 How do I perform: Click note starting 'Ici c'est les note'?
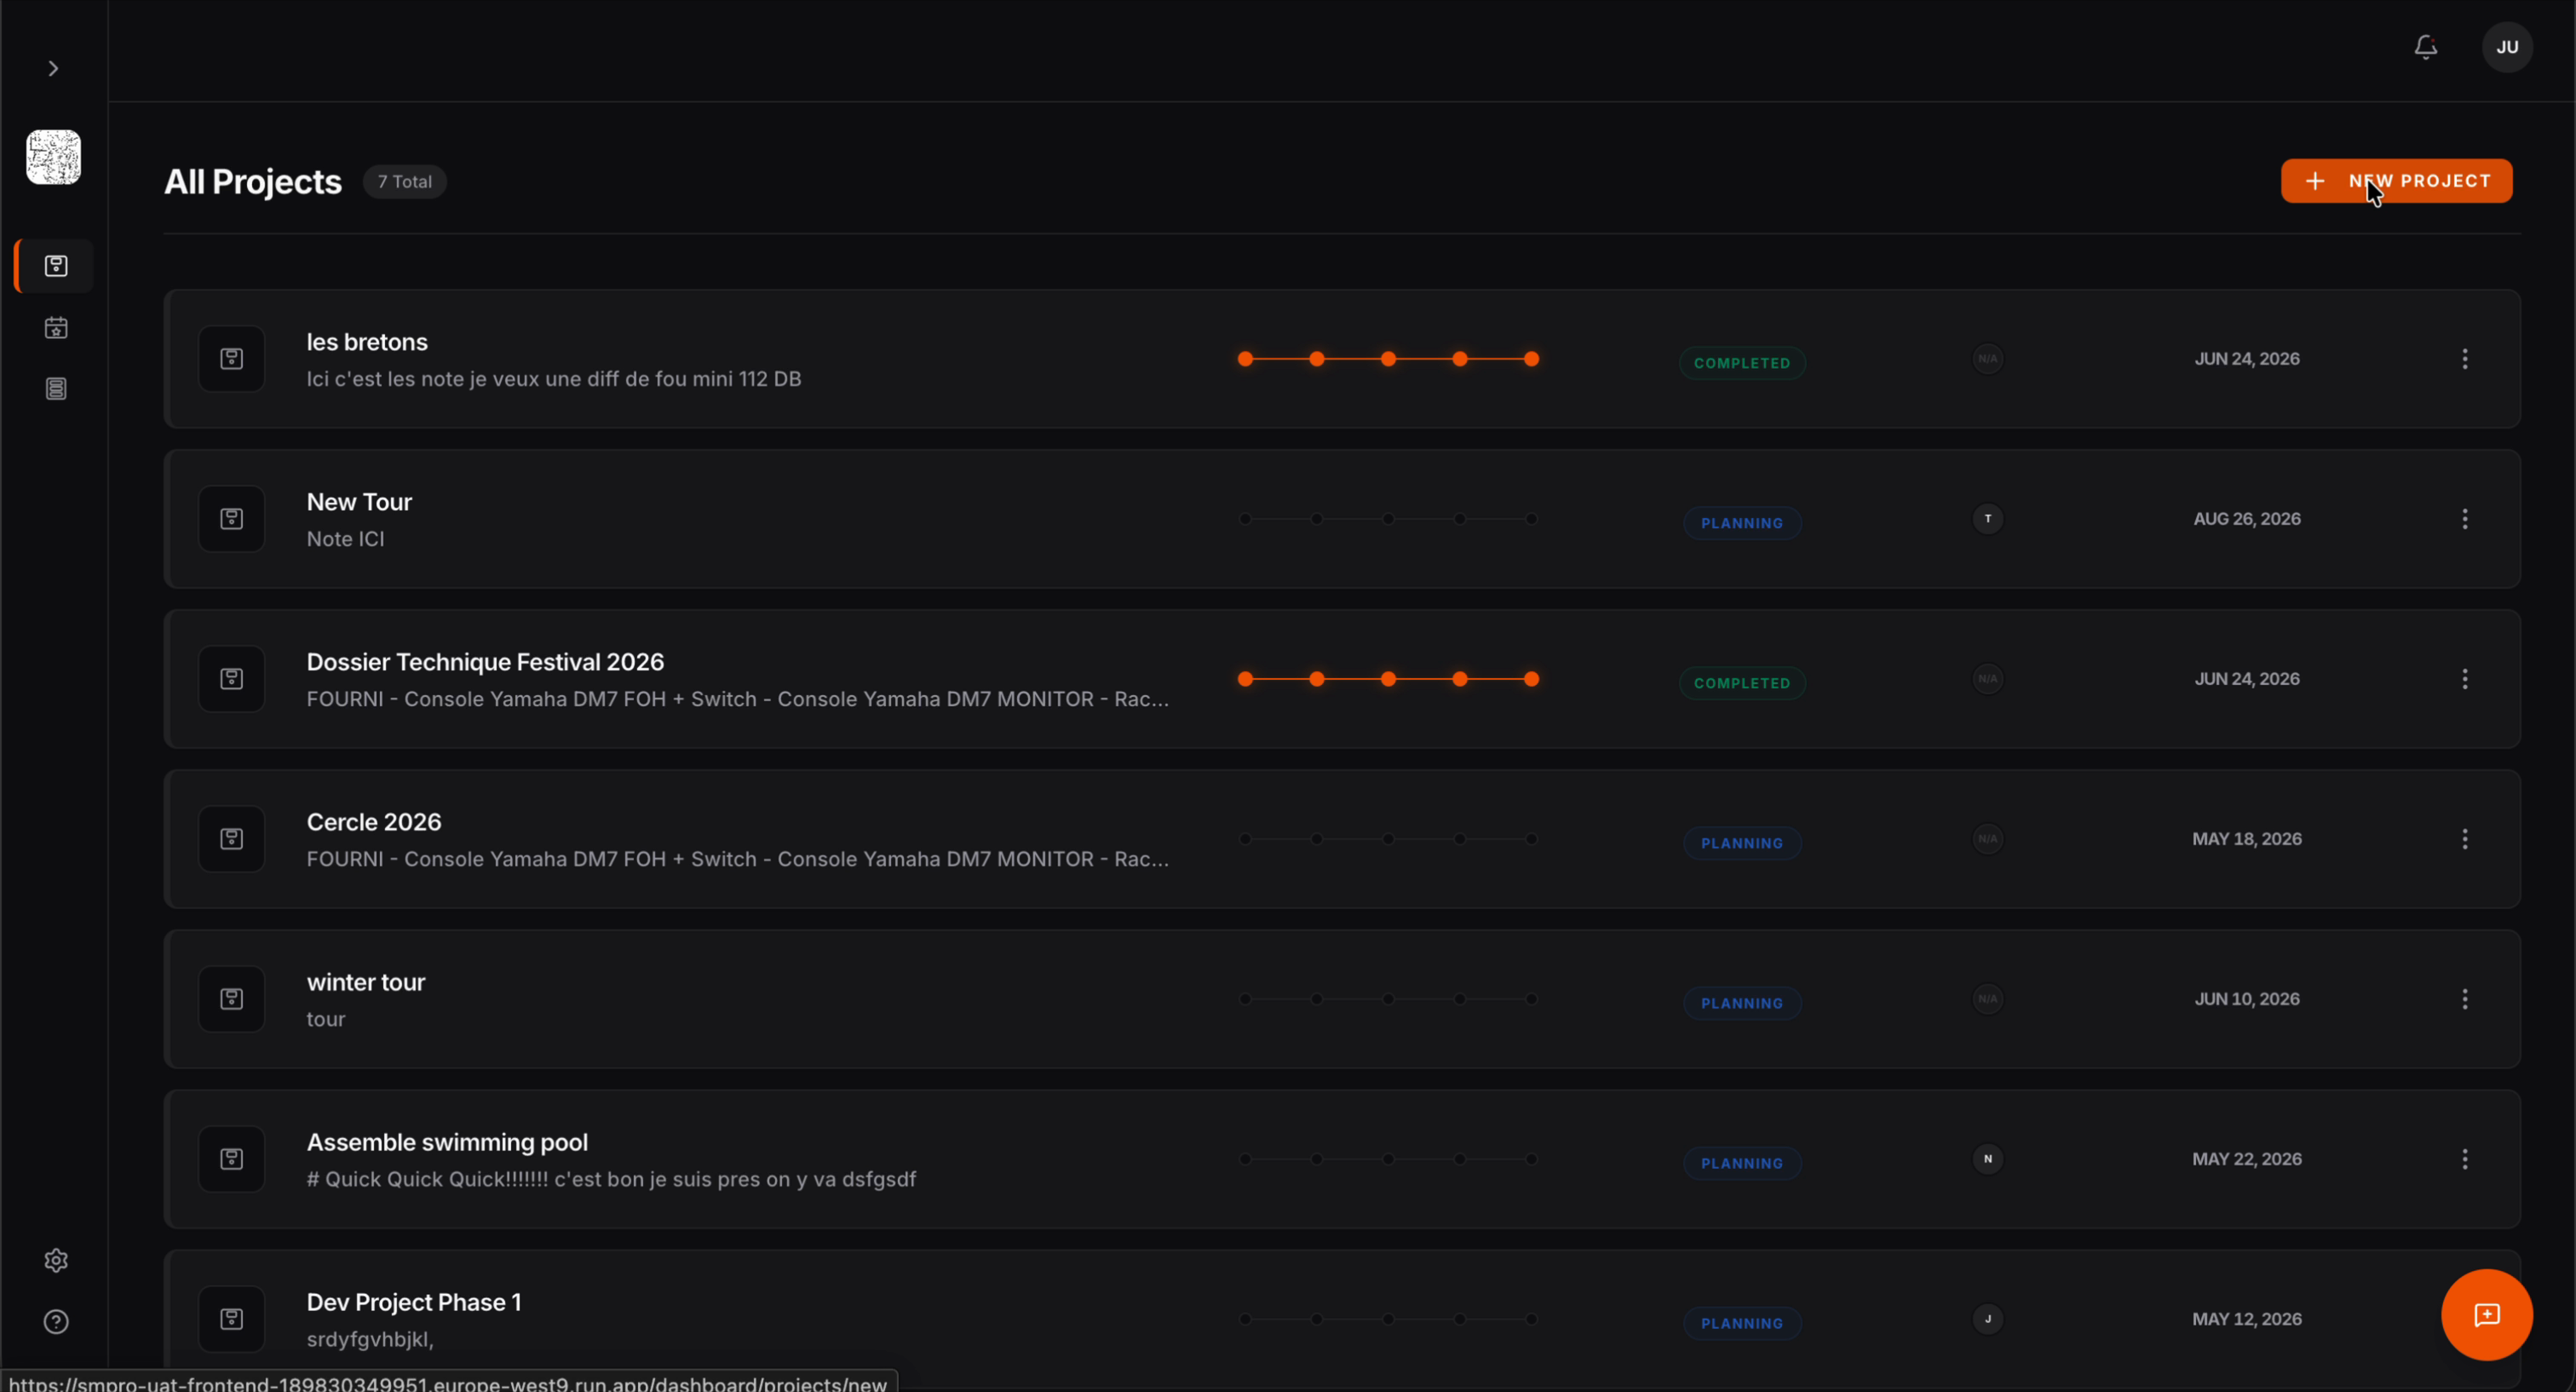tap(554, 379)
